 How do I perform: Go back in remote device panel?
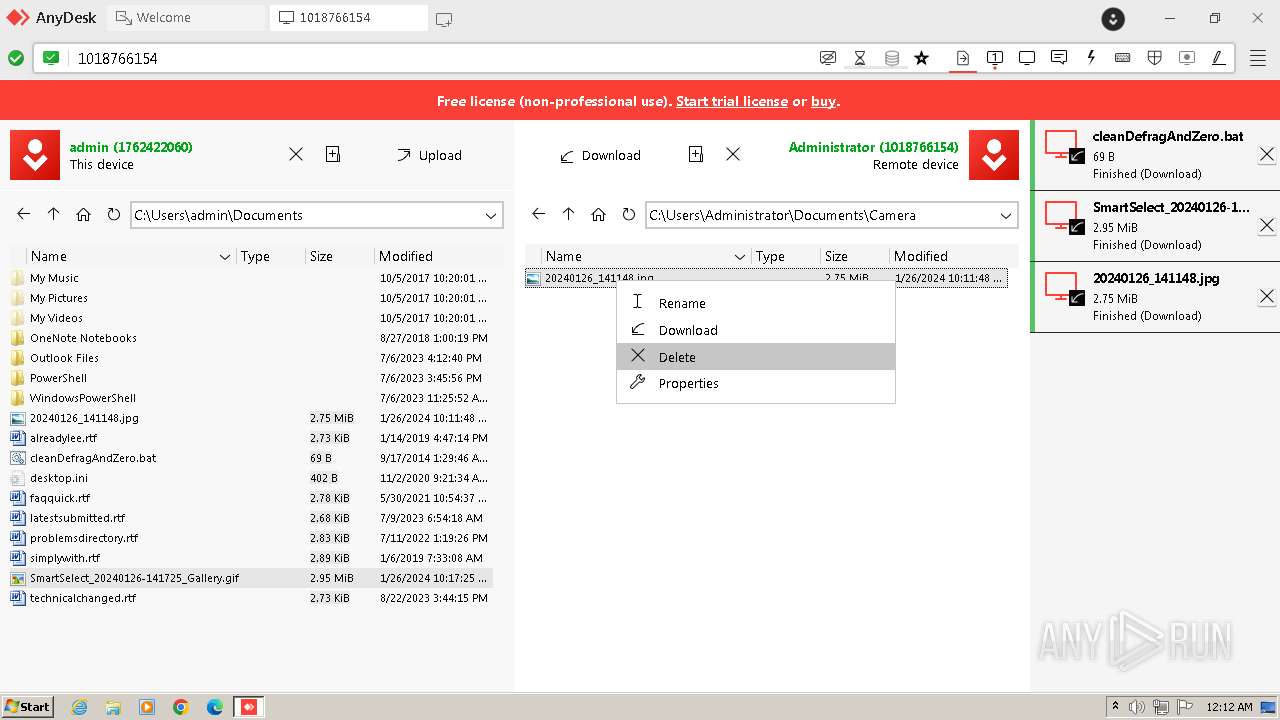click(x=539, y=214)
